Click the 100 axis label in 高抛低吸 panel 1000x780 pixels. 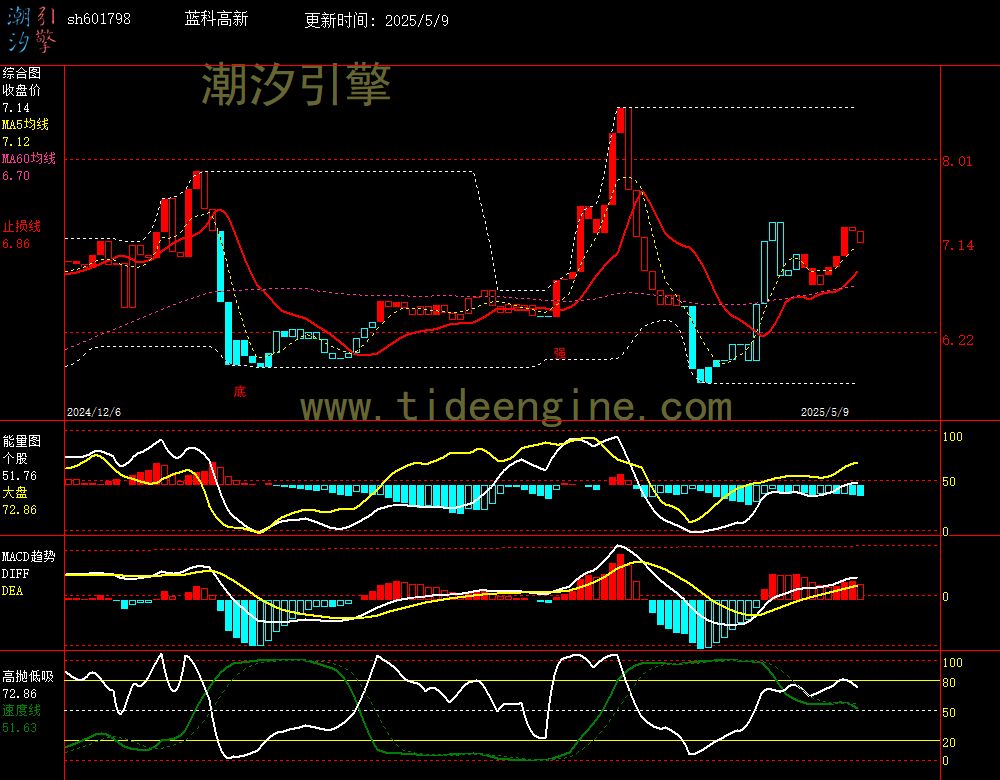[952, 663]
